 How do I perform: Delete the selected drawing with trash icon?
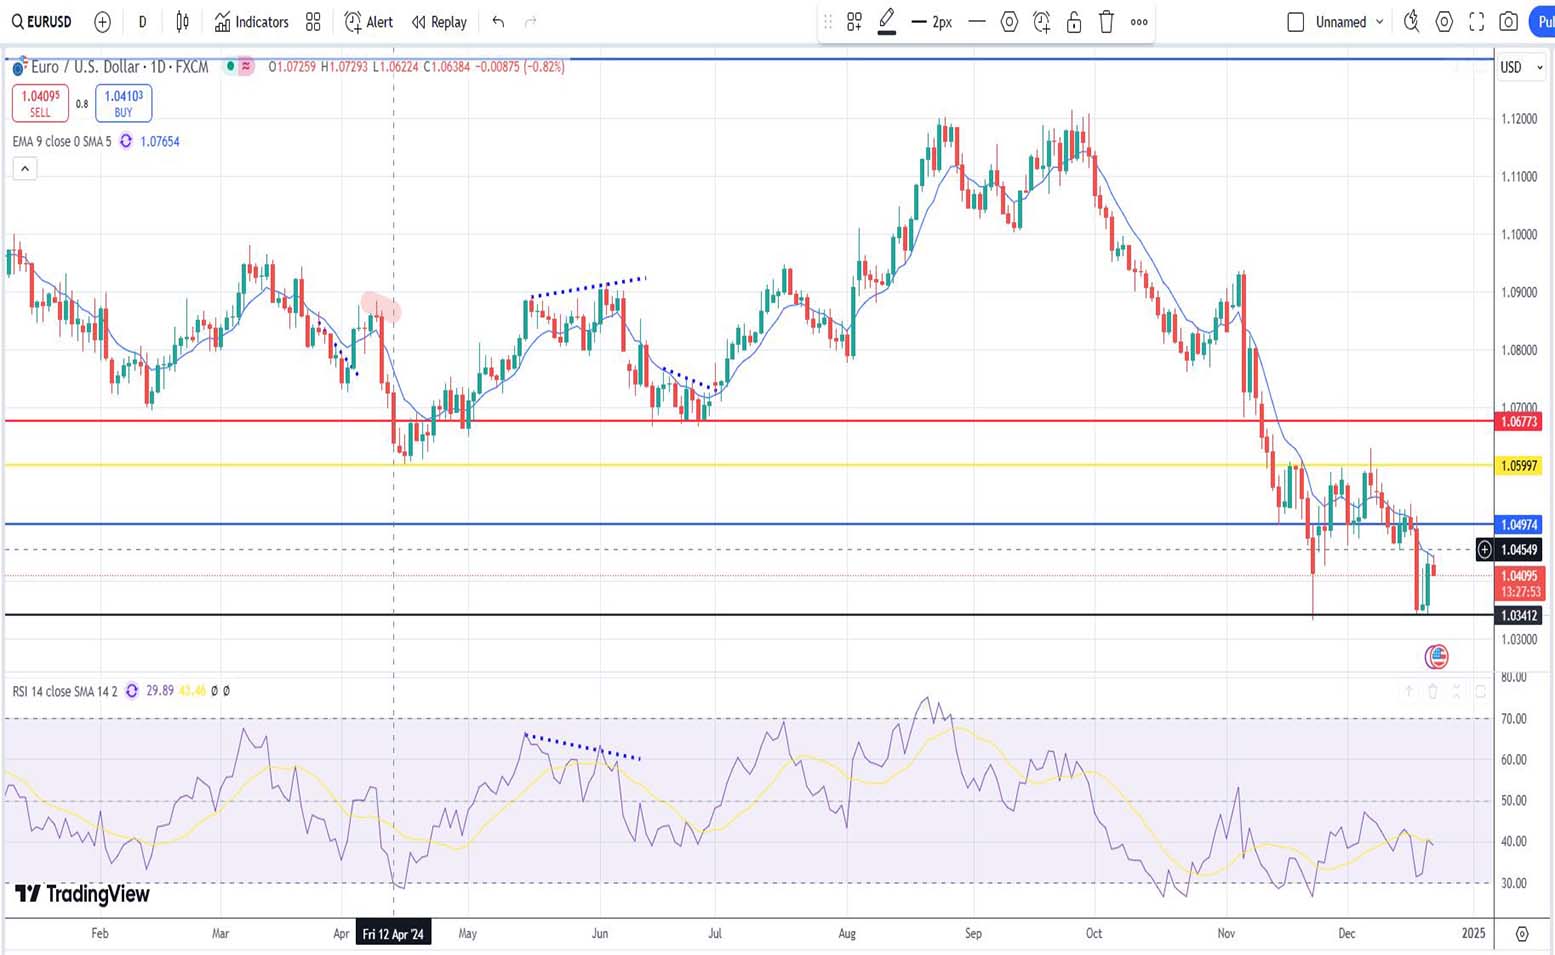tap(1106, 22)
